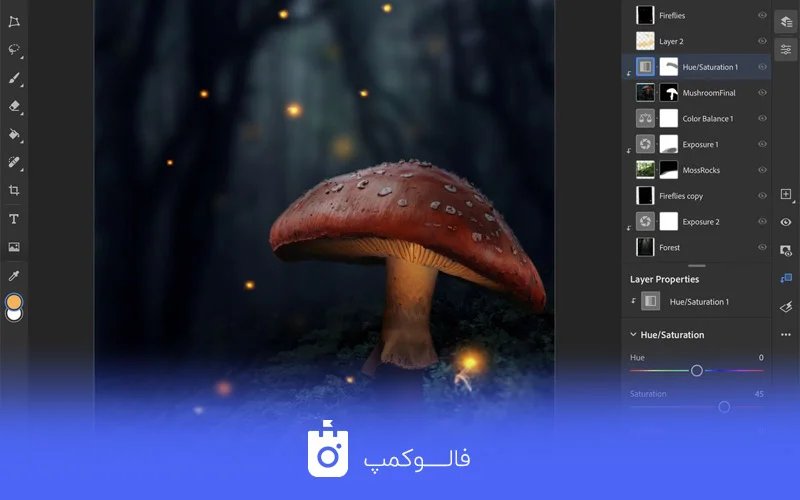Screen dimensions: 800x500
Task: Click the "Exposure 2" layer name
Action: click(701, 221)
